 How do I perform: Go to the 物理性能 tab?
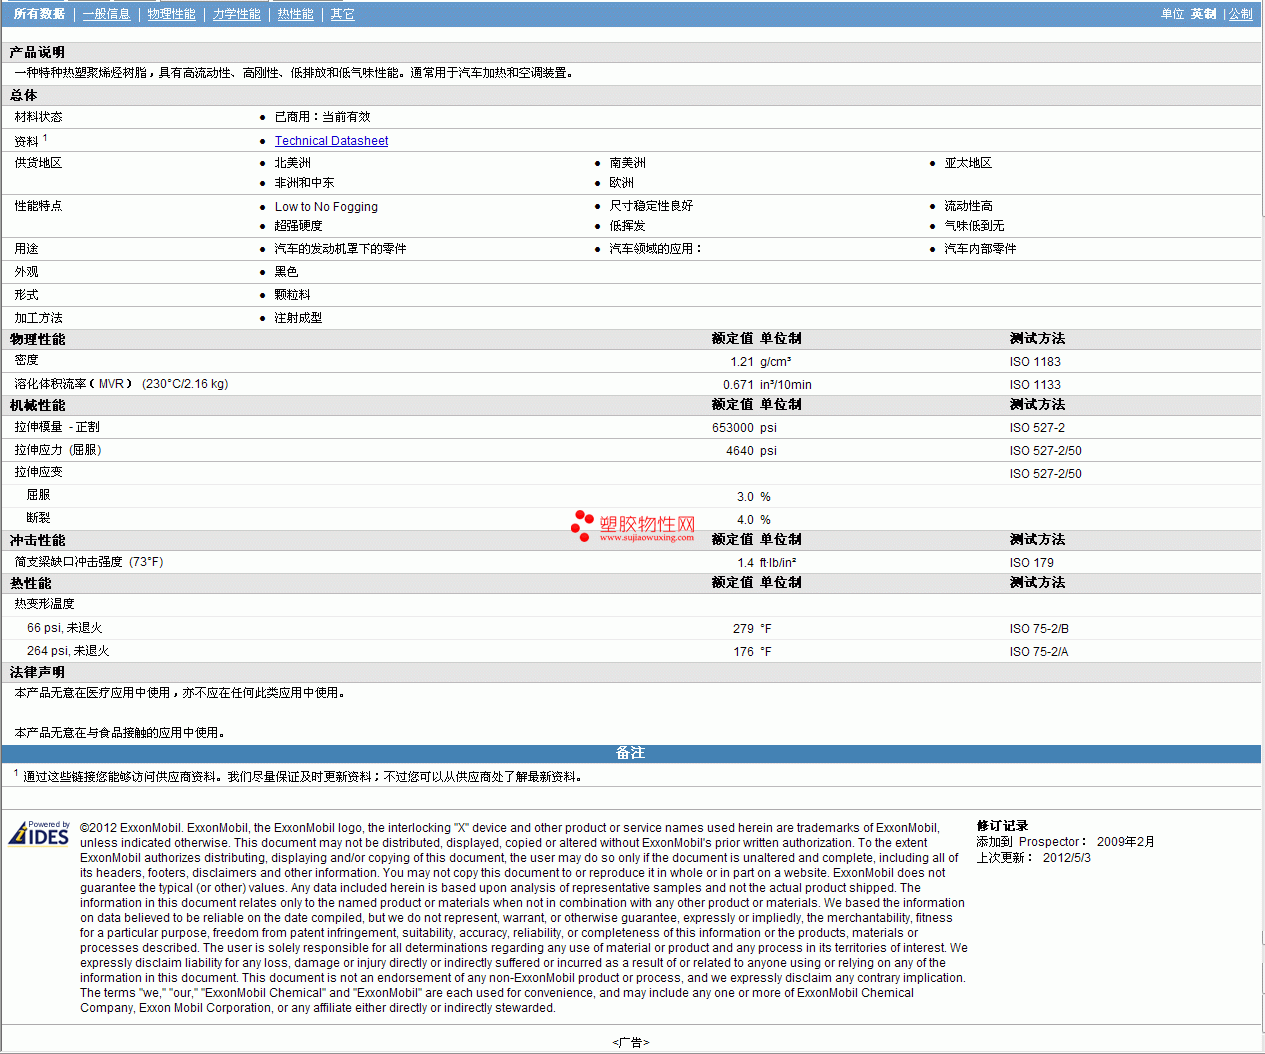pyautogui.click(x=171, y=14)
